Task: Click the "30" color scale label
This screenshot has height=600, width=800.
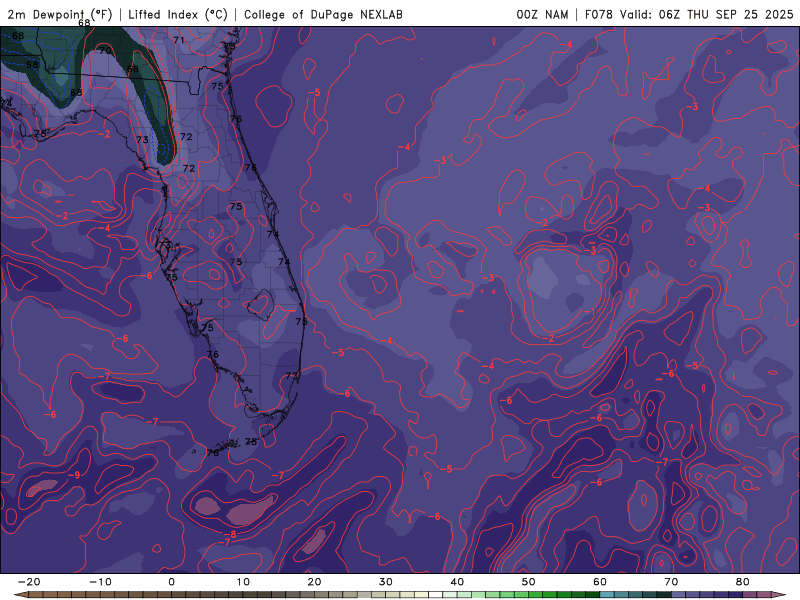Action: tap(386, 582)
